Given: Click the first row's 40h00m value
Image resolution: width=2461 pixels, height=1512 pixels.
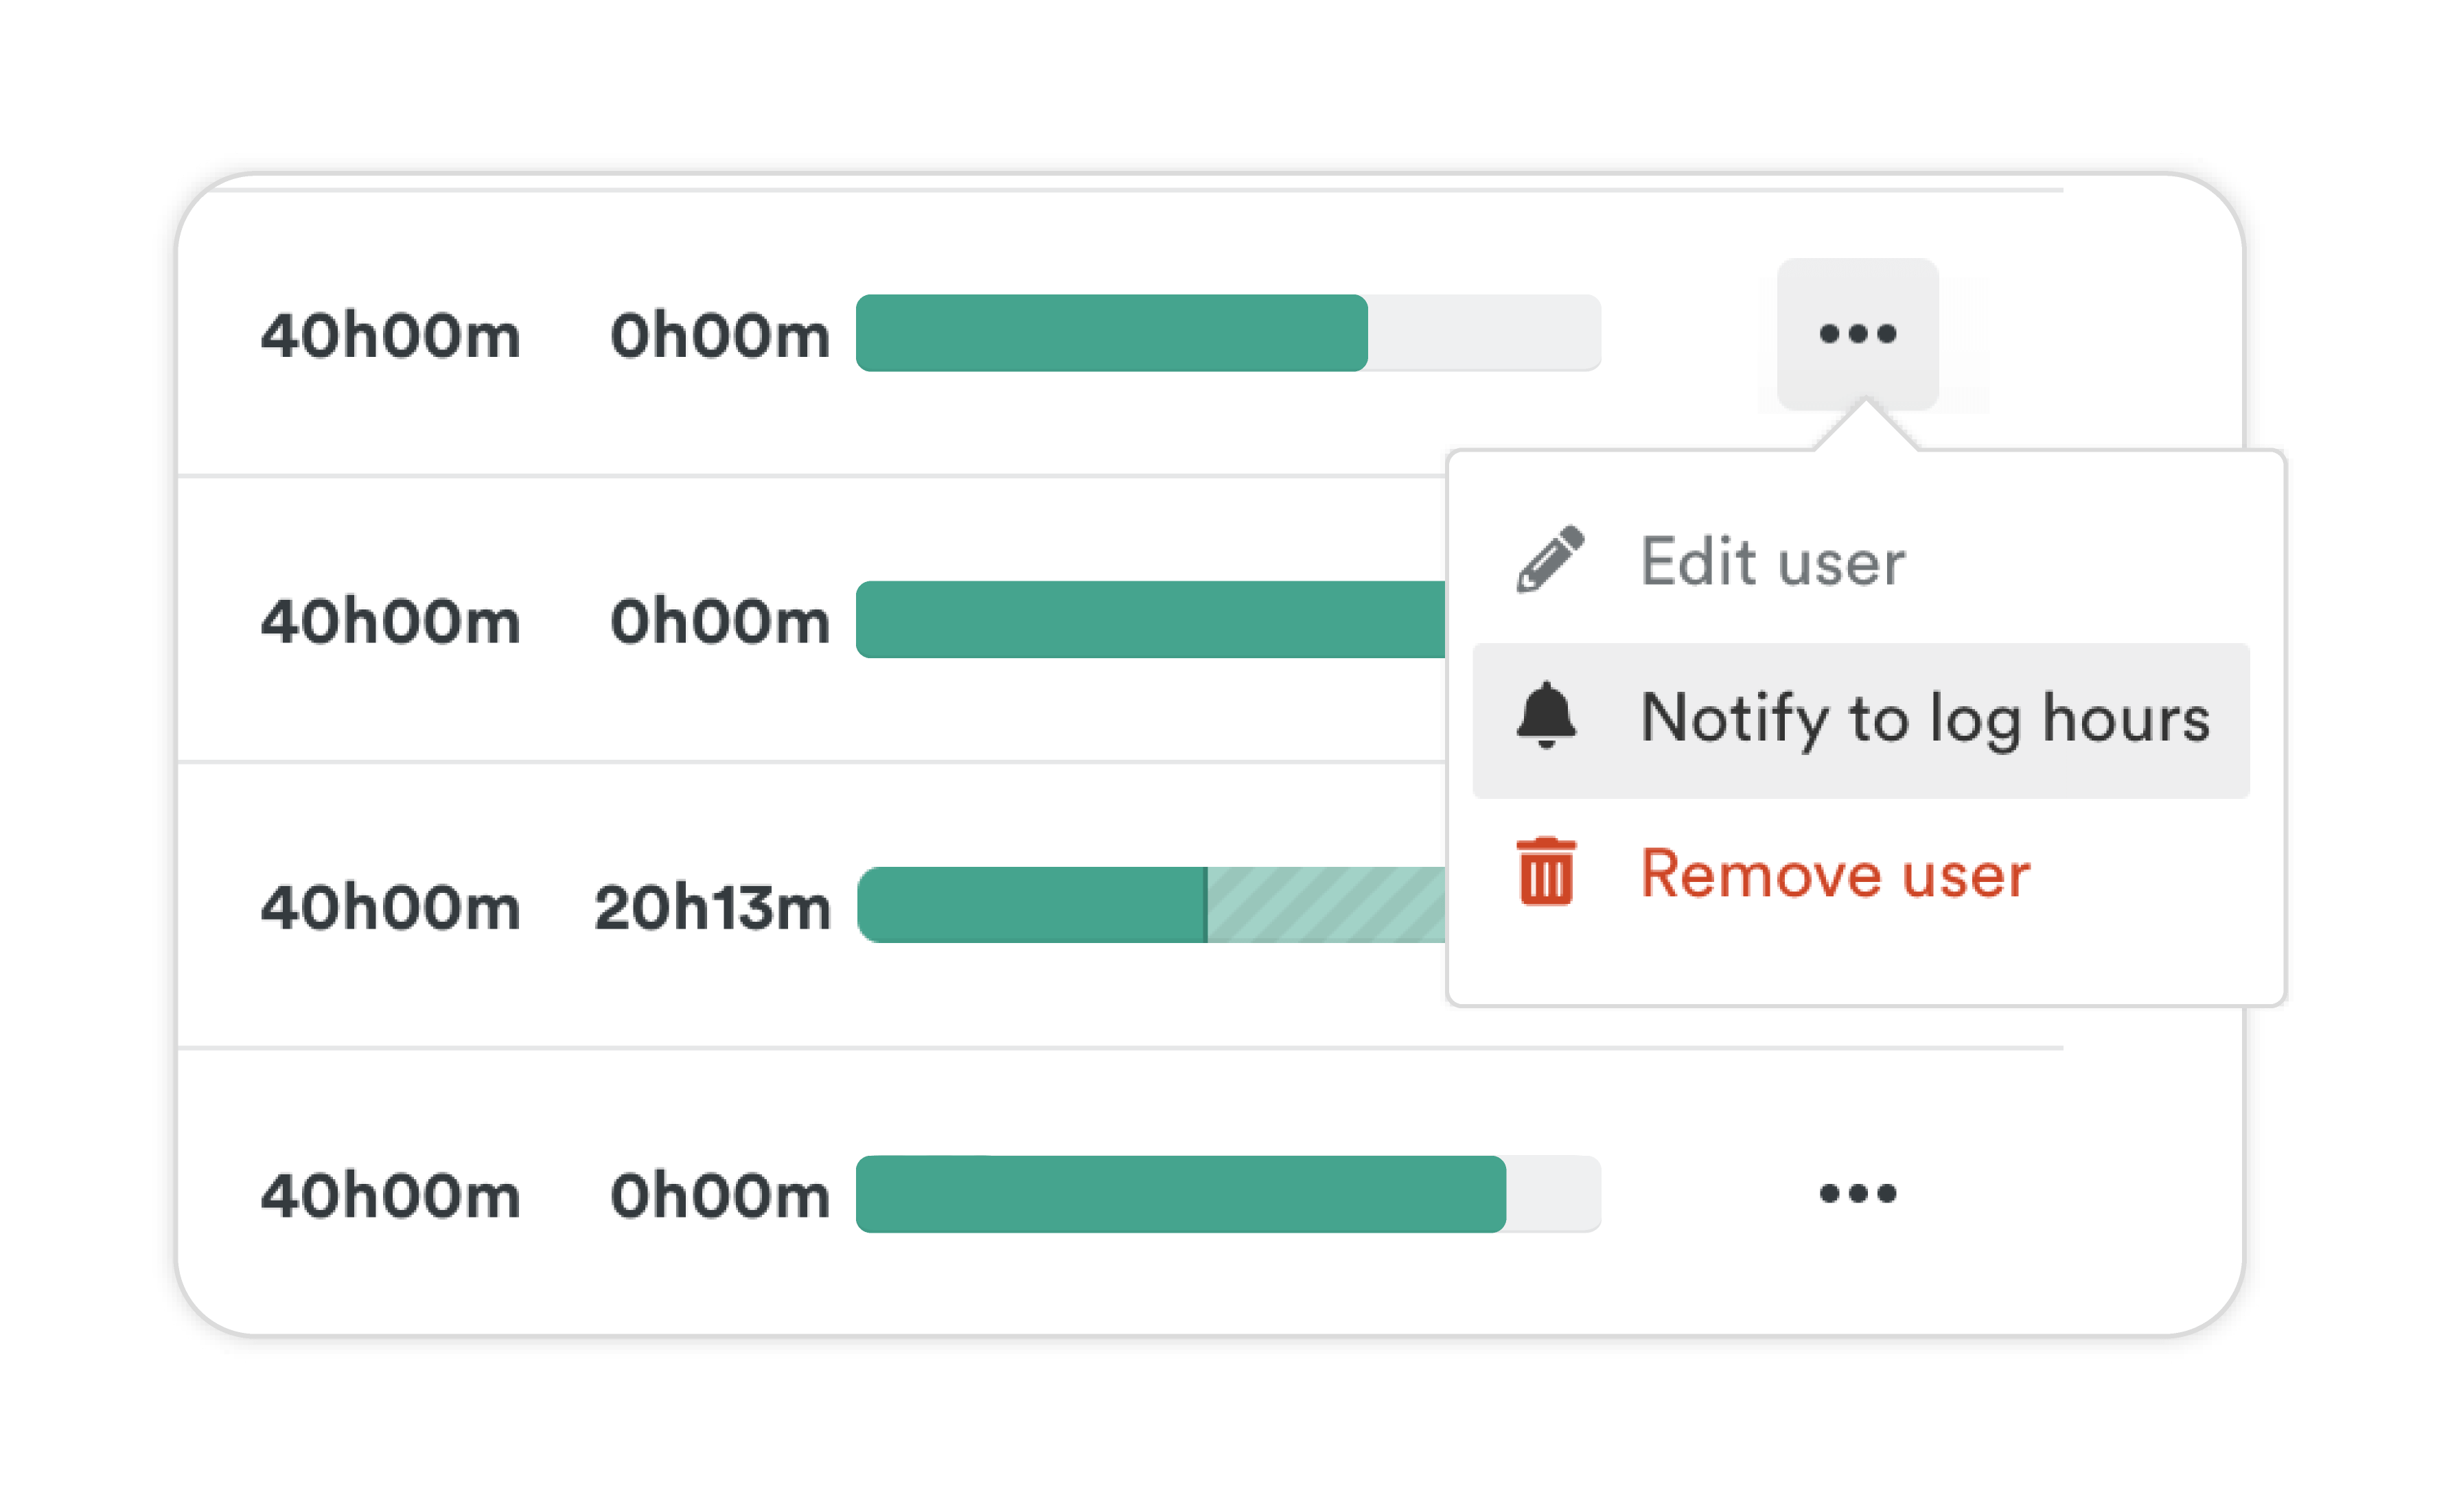Looking at the screenshot, I should click(x=390, y=336).
